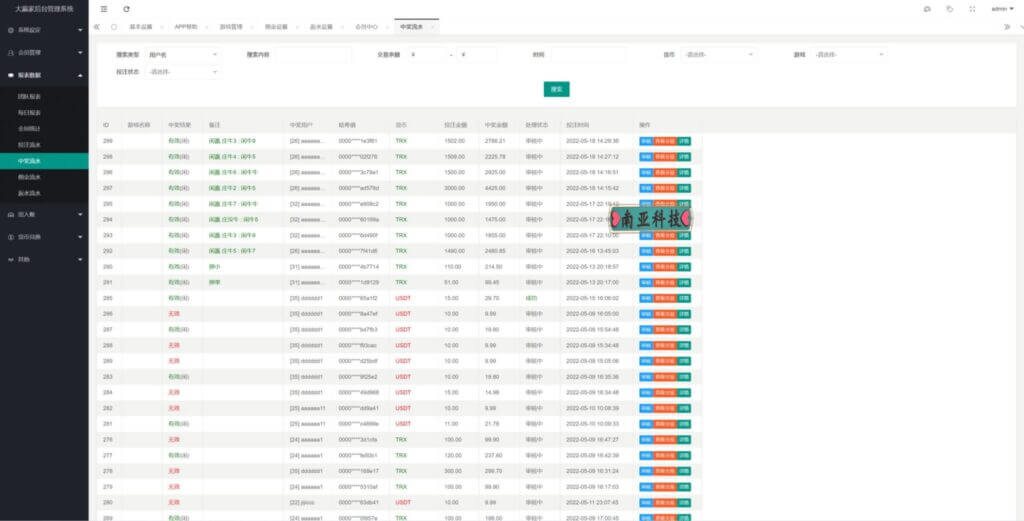Open the 每日报表 sidebar submenu item
This screenshot has height=521, width=1024.
[x=44, y=113]
